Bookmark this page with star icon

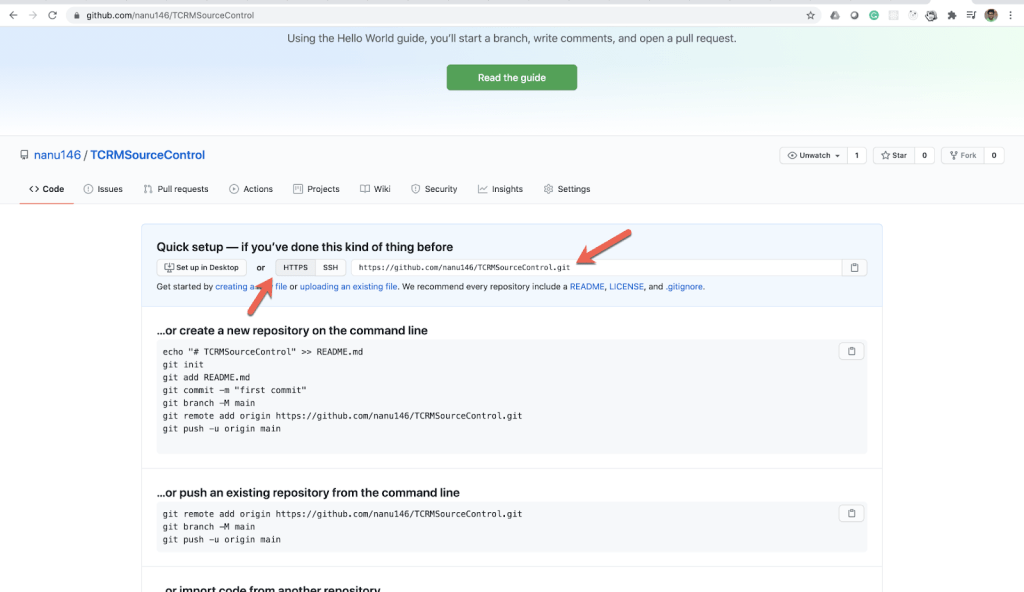pos(811,15)
